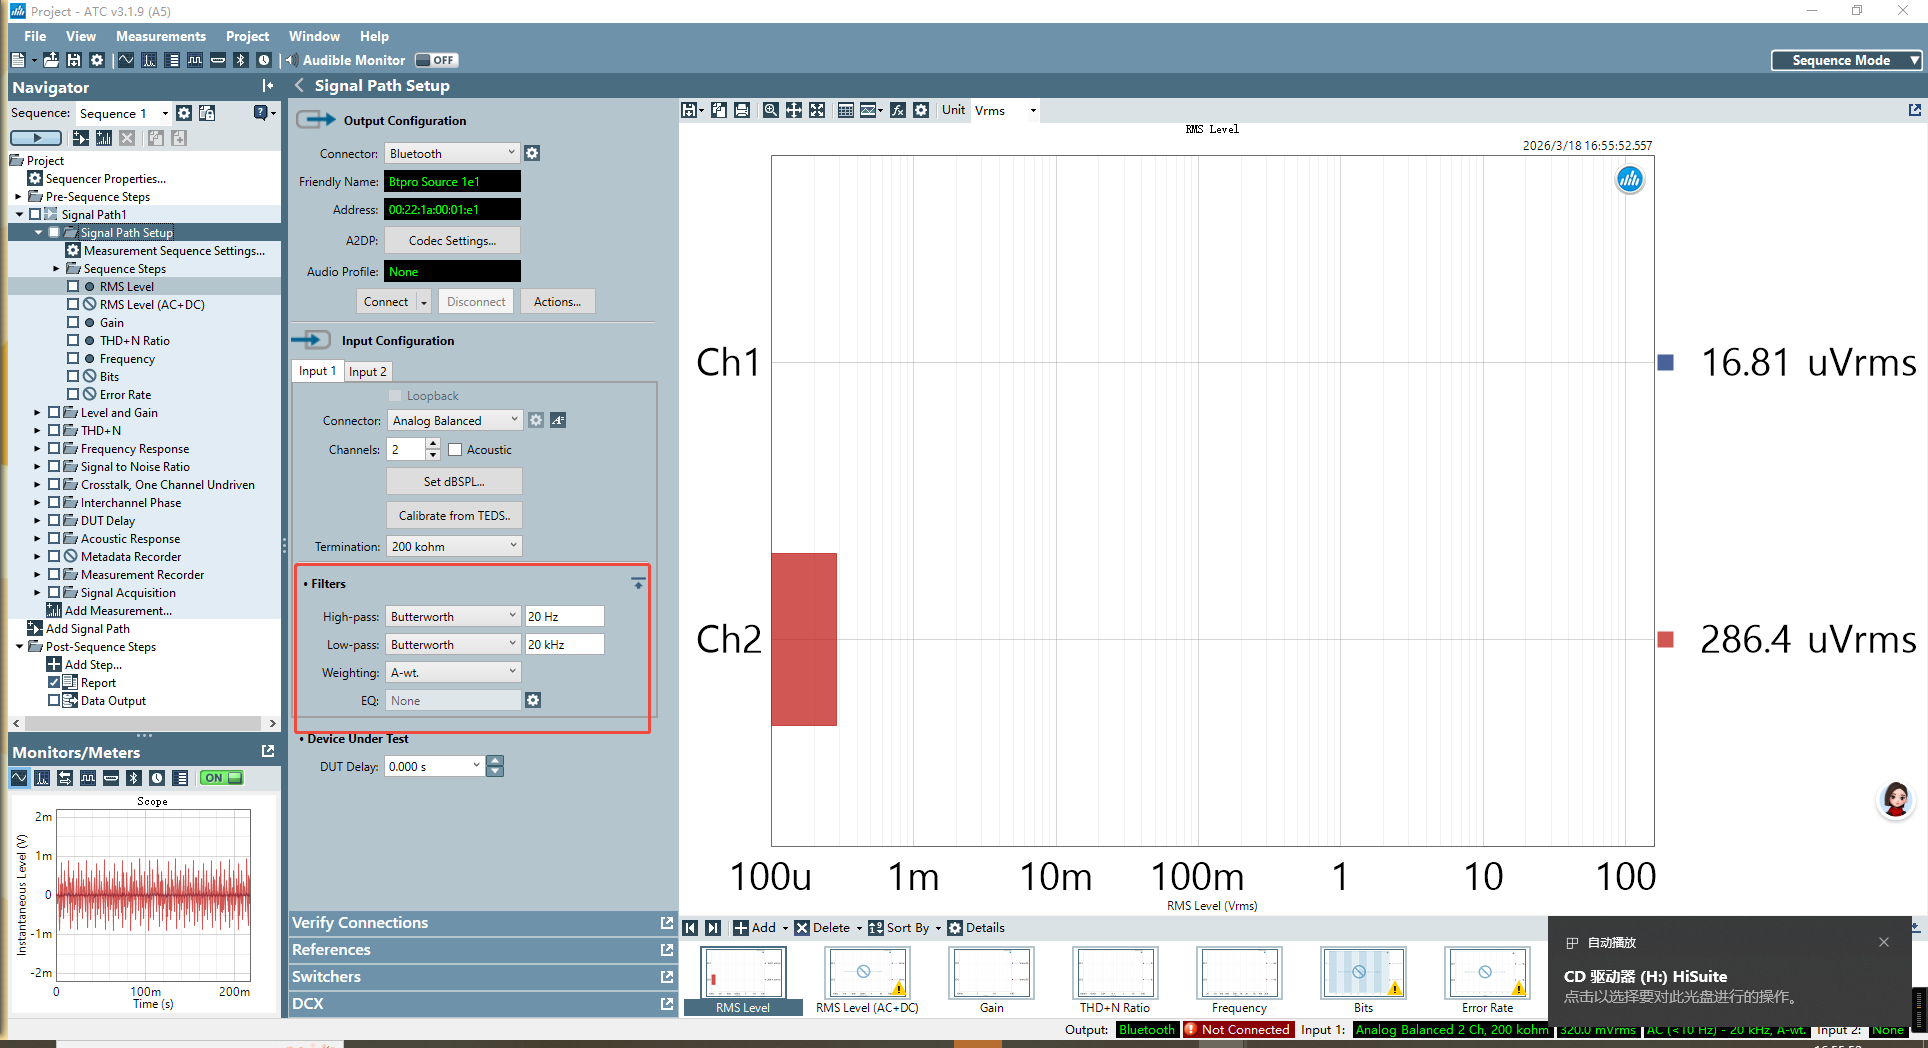The height and width of the screenshot is (1048, 1928).
Task: Open sequence lock icon beside Sequence 1
Action: coord(207,113)
